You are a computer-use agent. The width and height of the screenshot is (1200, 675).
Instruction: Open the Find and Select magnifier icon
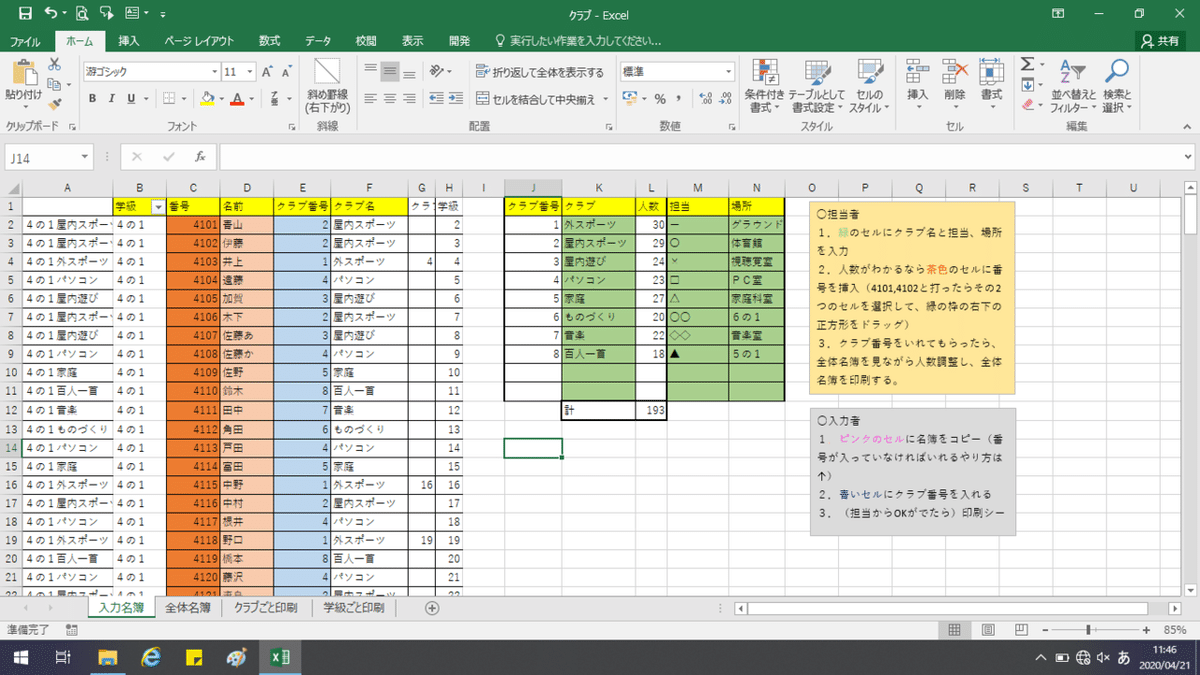1116,71
